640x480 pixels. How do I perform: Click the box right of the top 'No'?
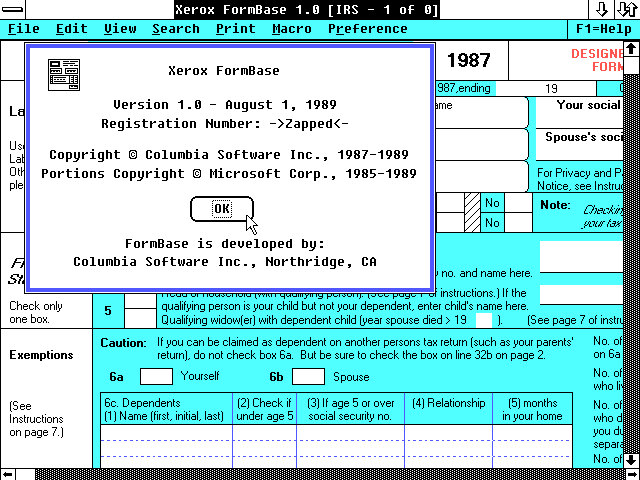pos(518,203)
